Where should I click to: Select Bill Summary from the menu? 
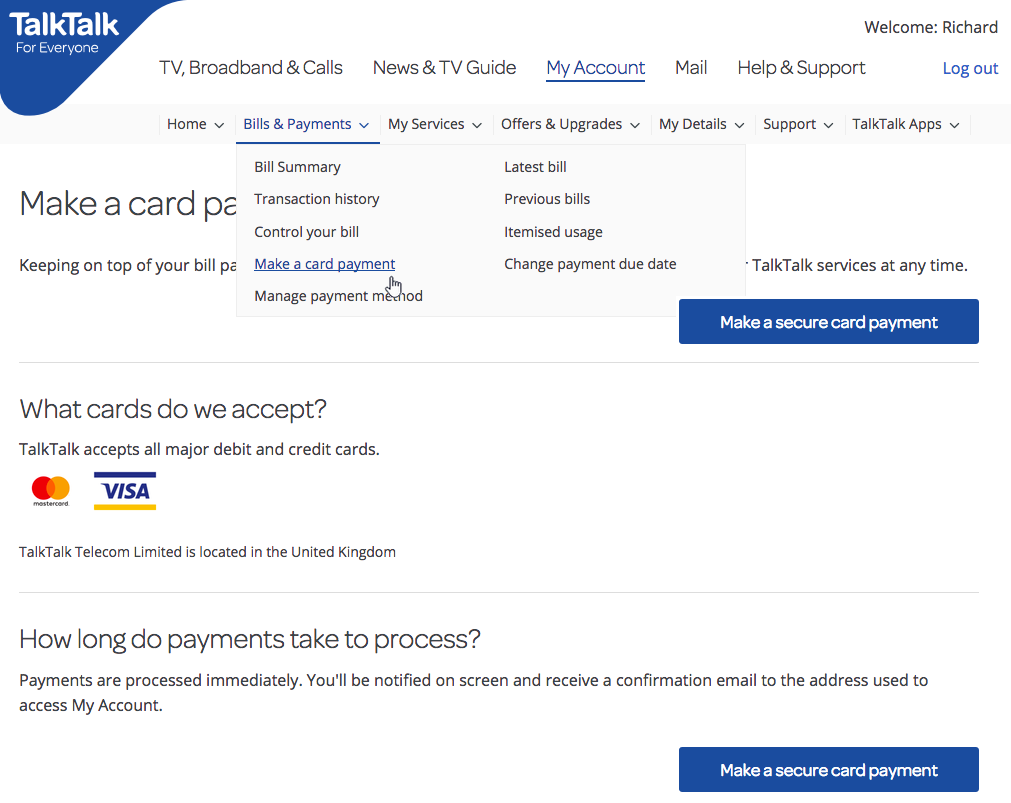coord(297,167)
